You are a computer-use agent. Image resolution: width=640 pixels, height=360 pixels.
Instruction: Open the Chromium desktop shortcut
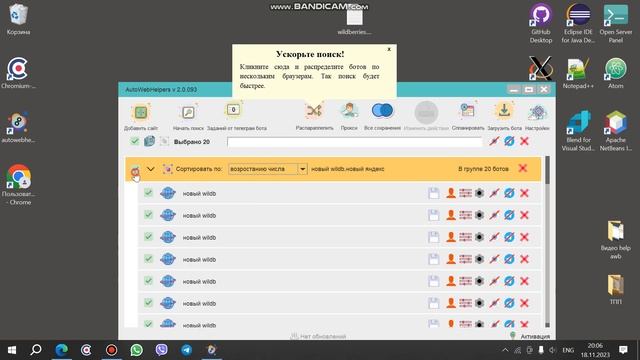[18, 73]
